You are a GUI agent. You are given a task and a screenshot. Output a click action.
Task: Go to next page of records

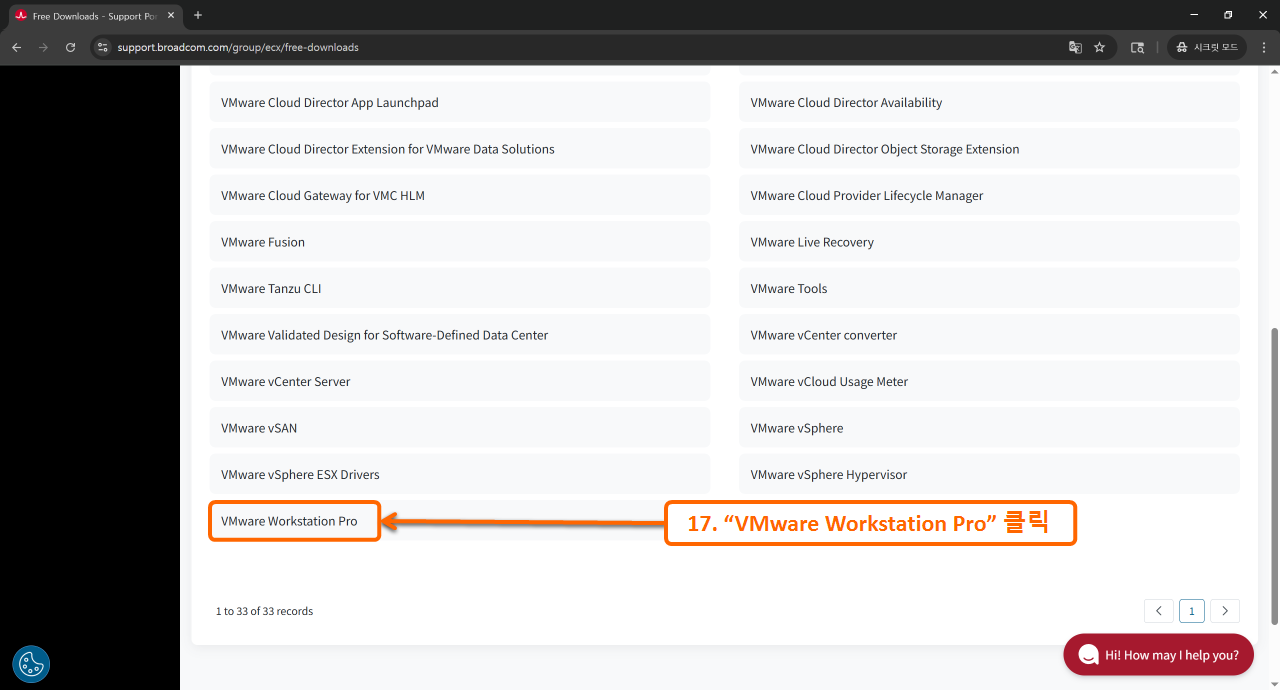1225,611
